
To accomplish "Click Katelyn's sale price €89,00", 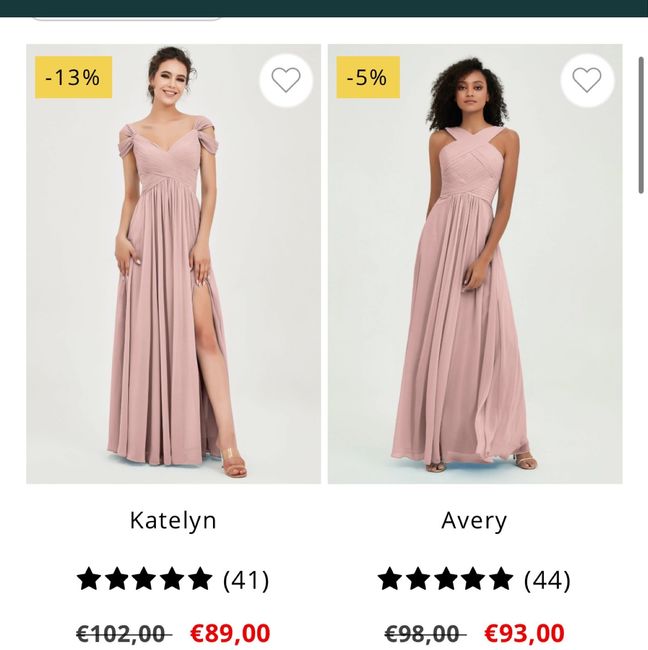I will coord(230,634).
